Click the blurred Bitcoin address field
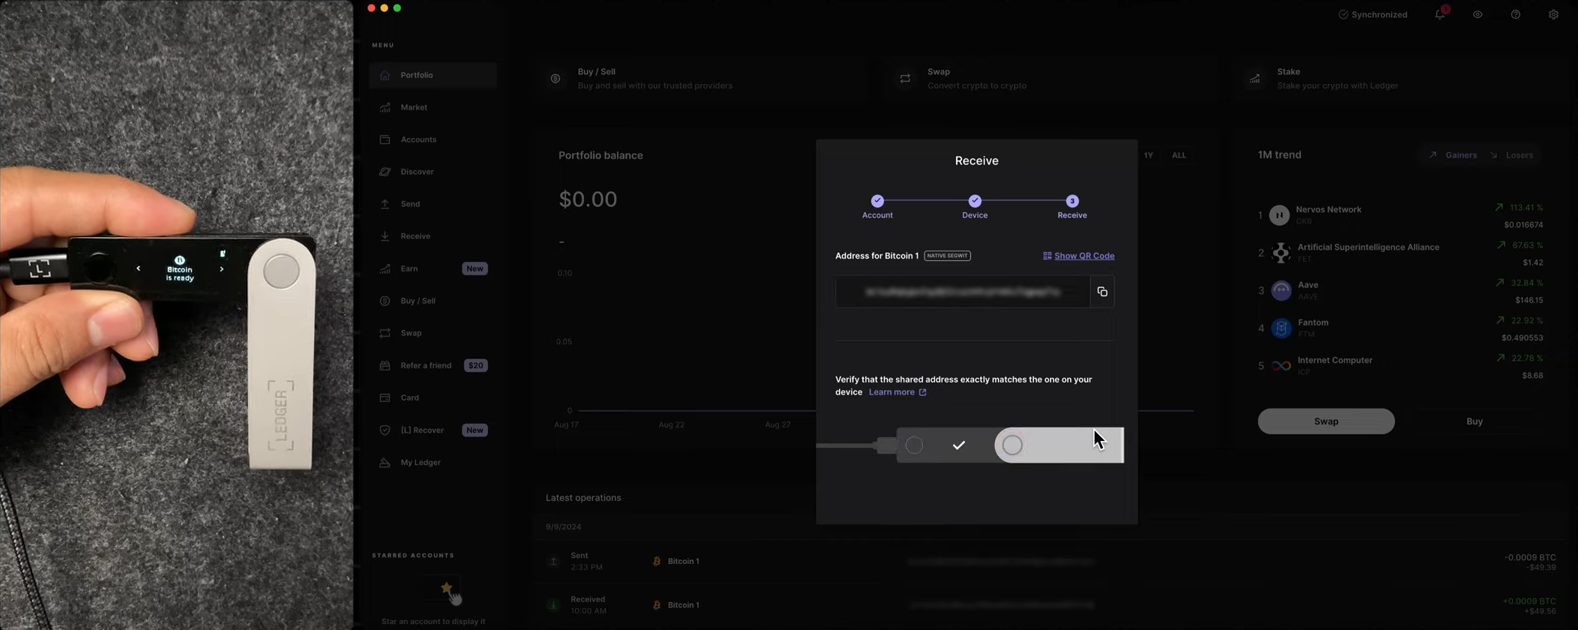 click(x=963, y=292)
